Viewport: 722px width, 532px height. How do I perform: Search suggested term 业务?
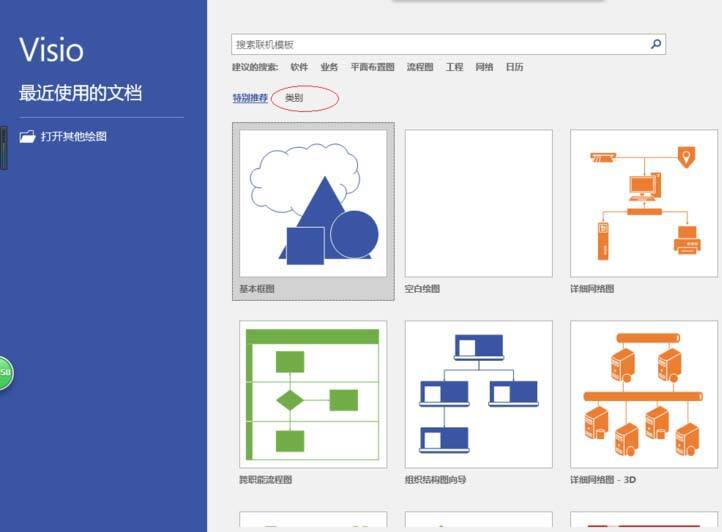coord(329,67)
